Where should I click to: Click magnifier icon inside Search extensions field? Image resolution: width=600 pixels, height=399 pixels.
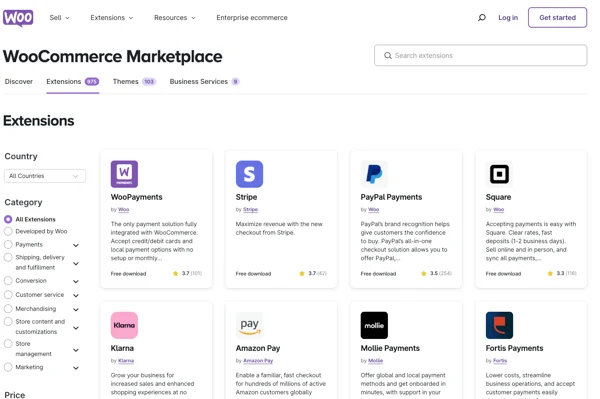pos(388,55)
